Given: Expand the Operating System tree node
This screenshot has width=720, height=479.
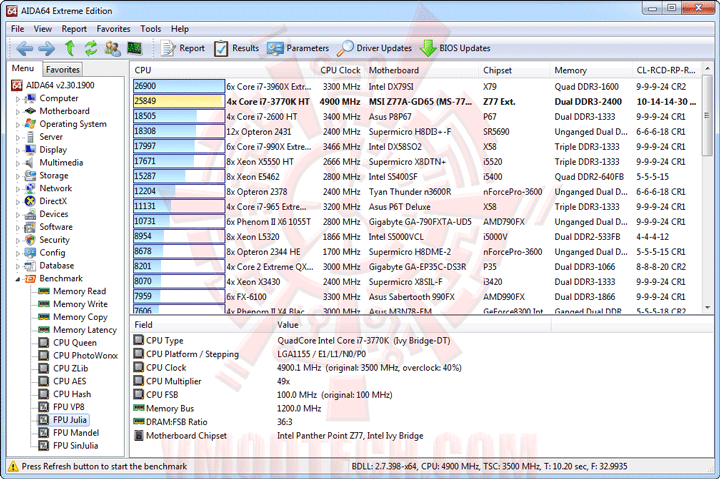Looking at the screenshot, I should click(x=17, y=124).
